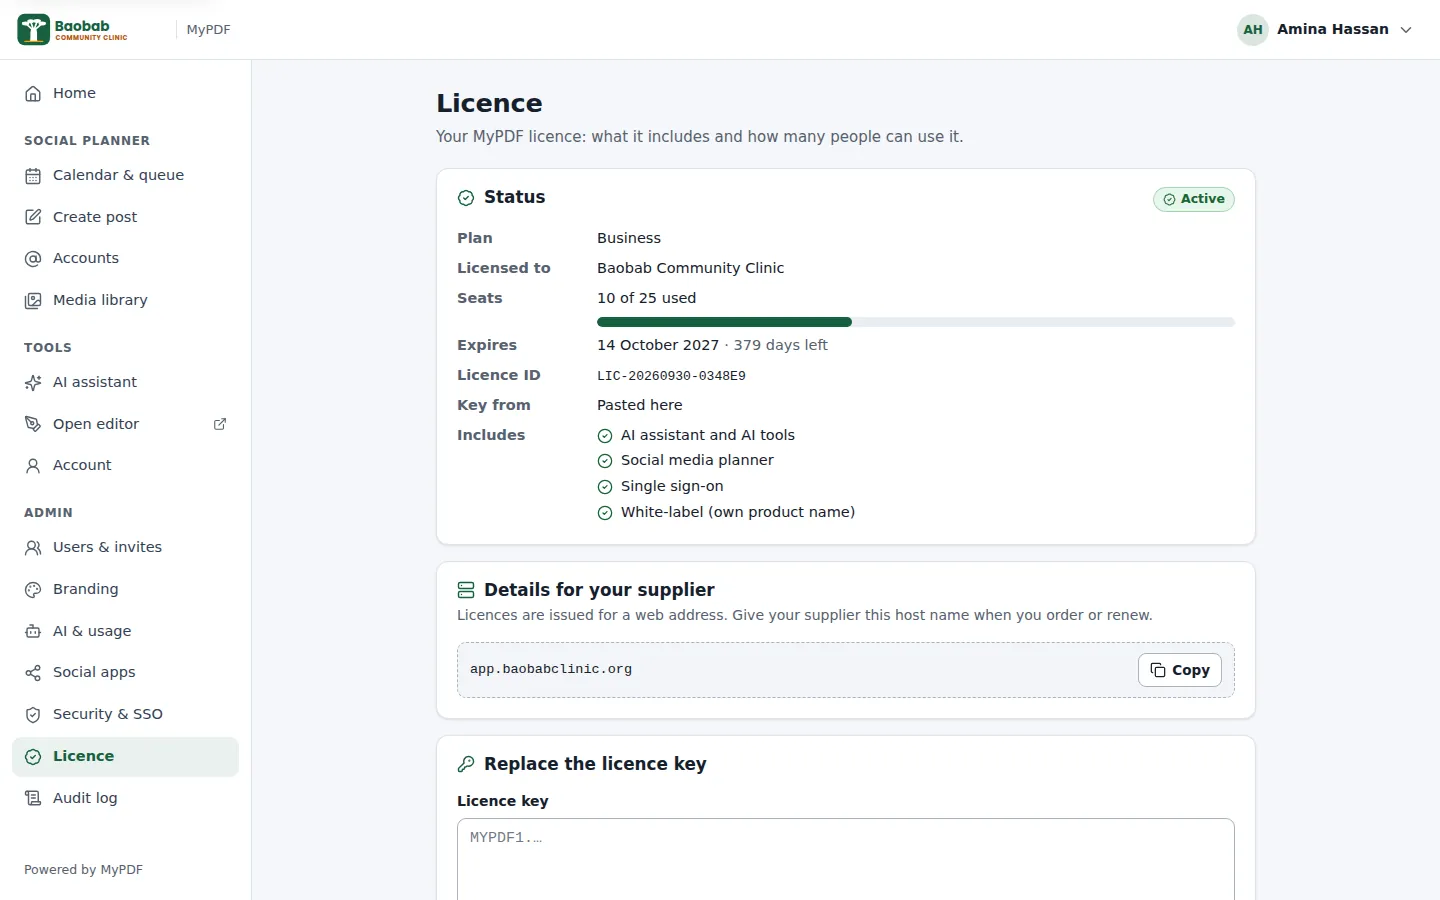The image size is (1440, 900).
Task: Click the 'Social media planner' feature text
Action: [697, 460]
